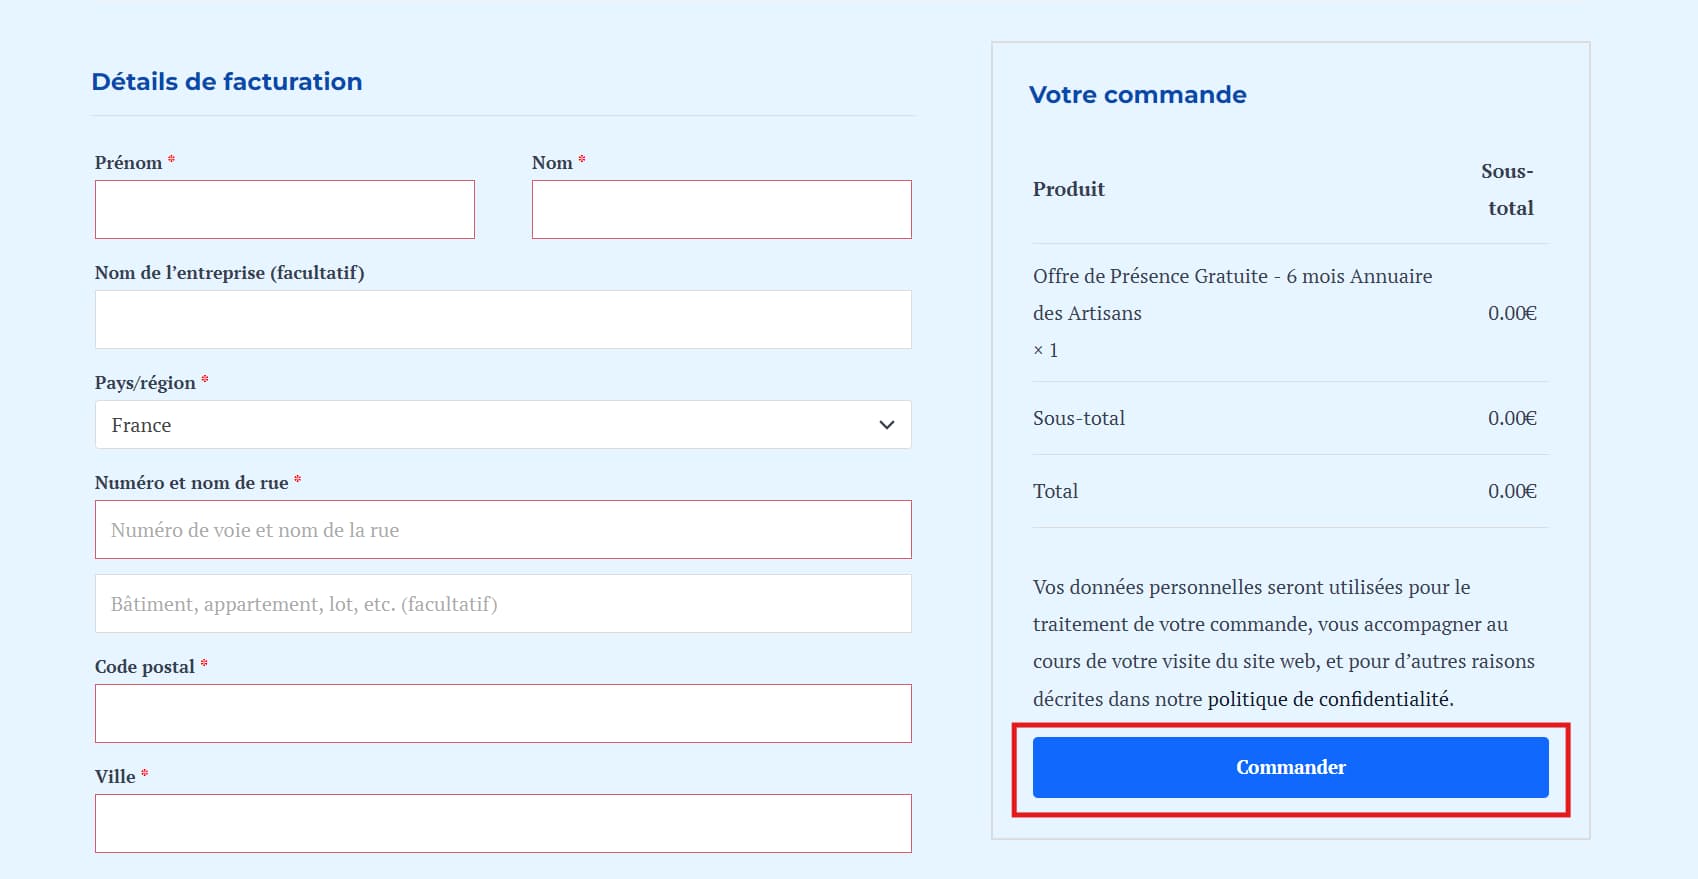1698x879 pixels.
Task: Click the Nom de l'entreprise (facultatif) label
Action: coord(229,272)
